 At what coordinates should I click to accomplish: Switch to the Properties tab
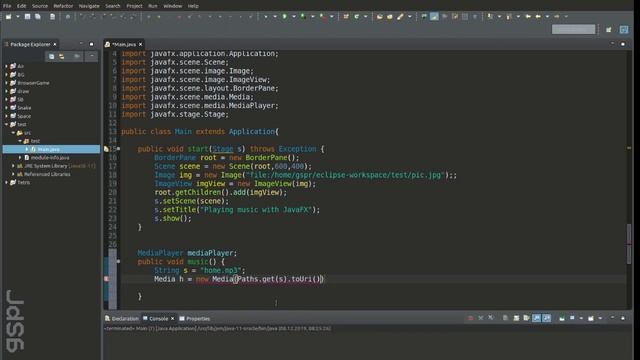[195, 318]
